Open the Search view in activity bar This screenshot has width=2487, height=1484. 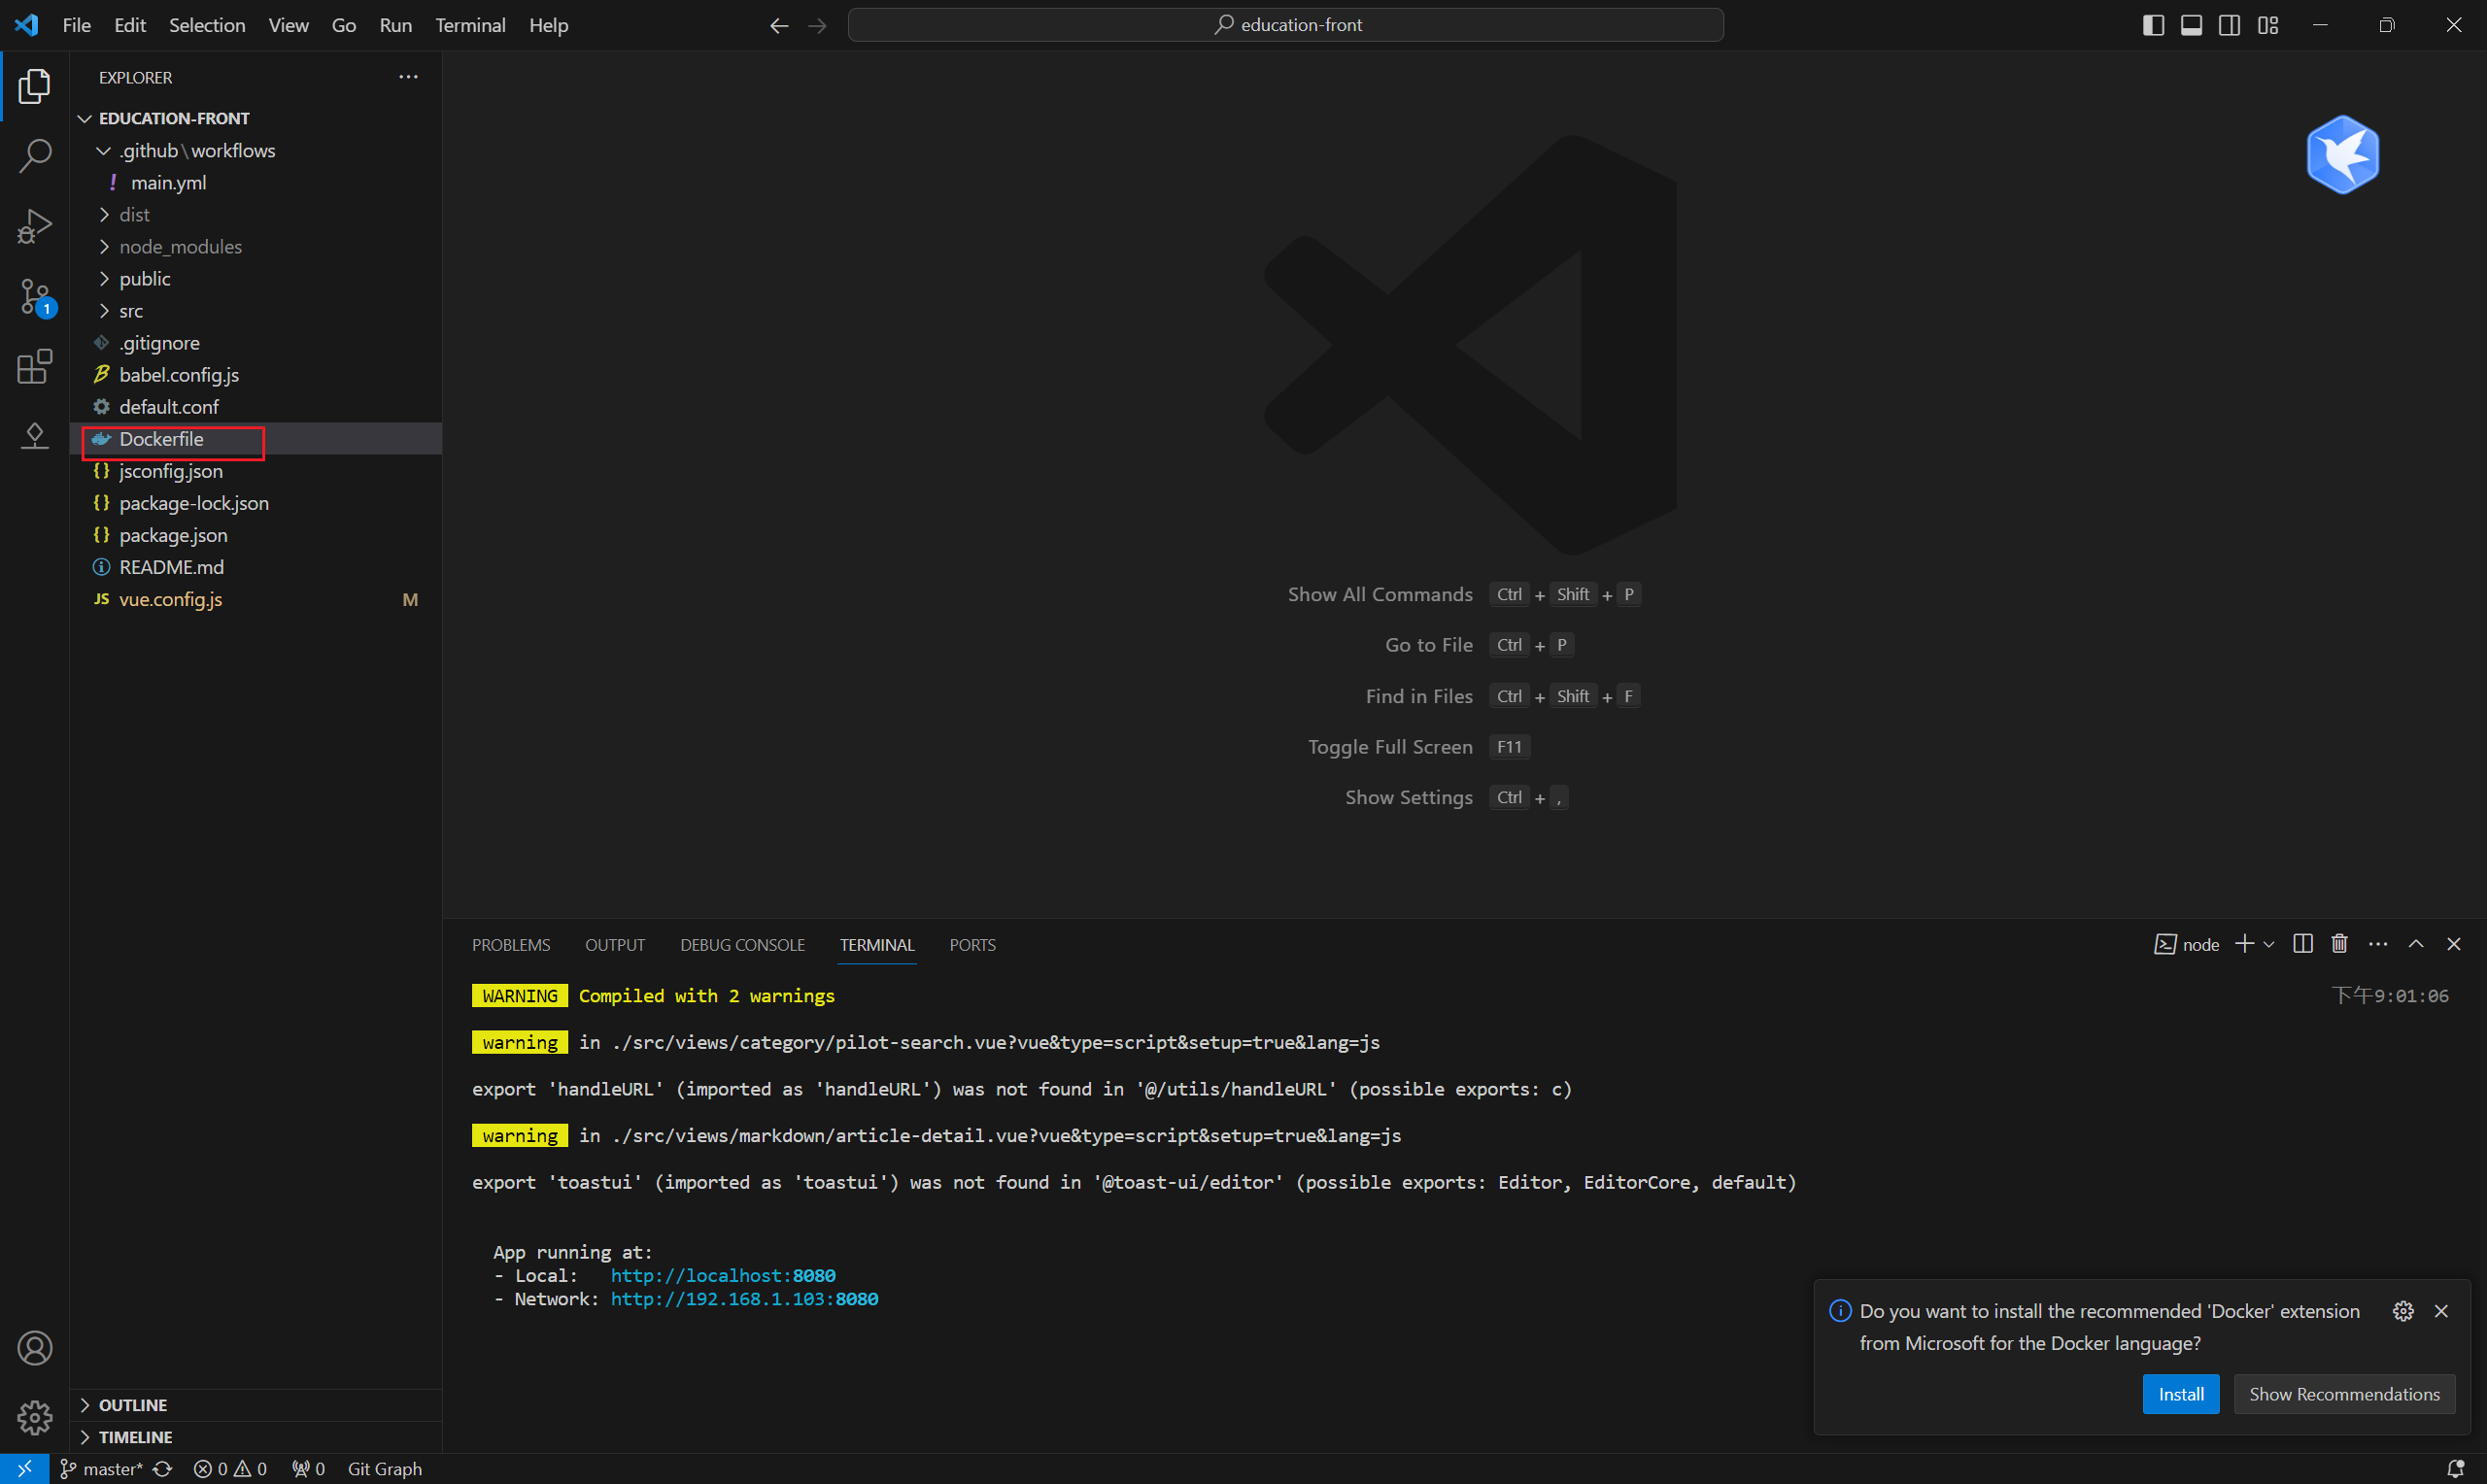point(35,156)
